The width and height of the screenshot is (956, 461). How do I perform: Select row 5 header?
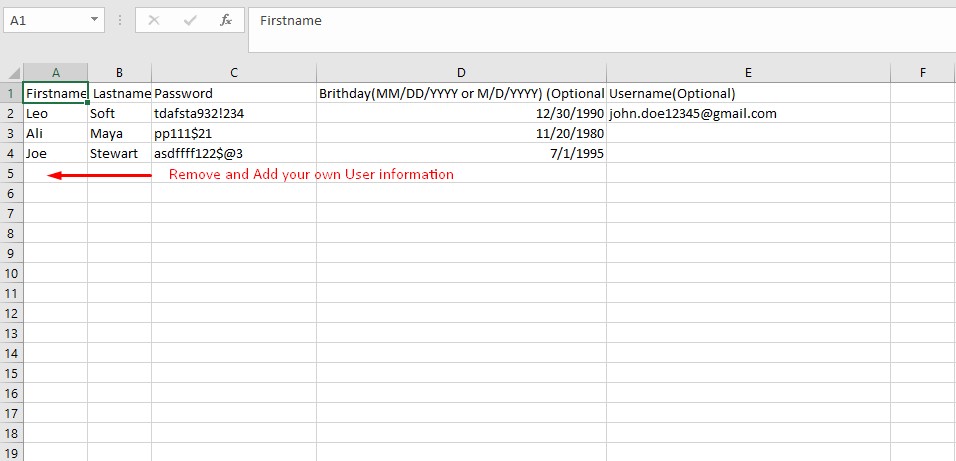pos(12,173)
